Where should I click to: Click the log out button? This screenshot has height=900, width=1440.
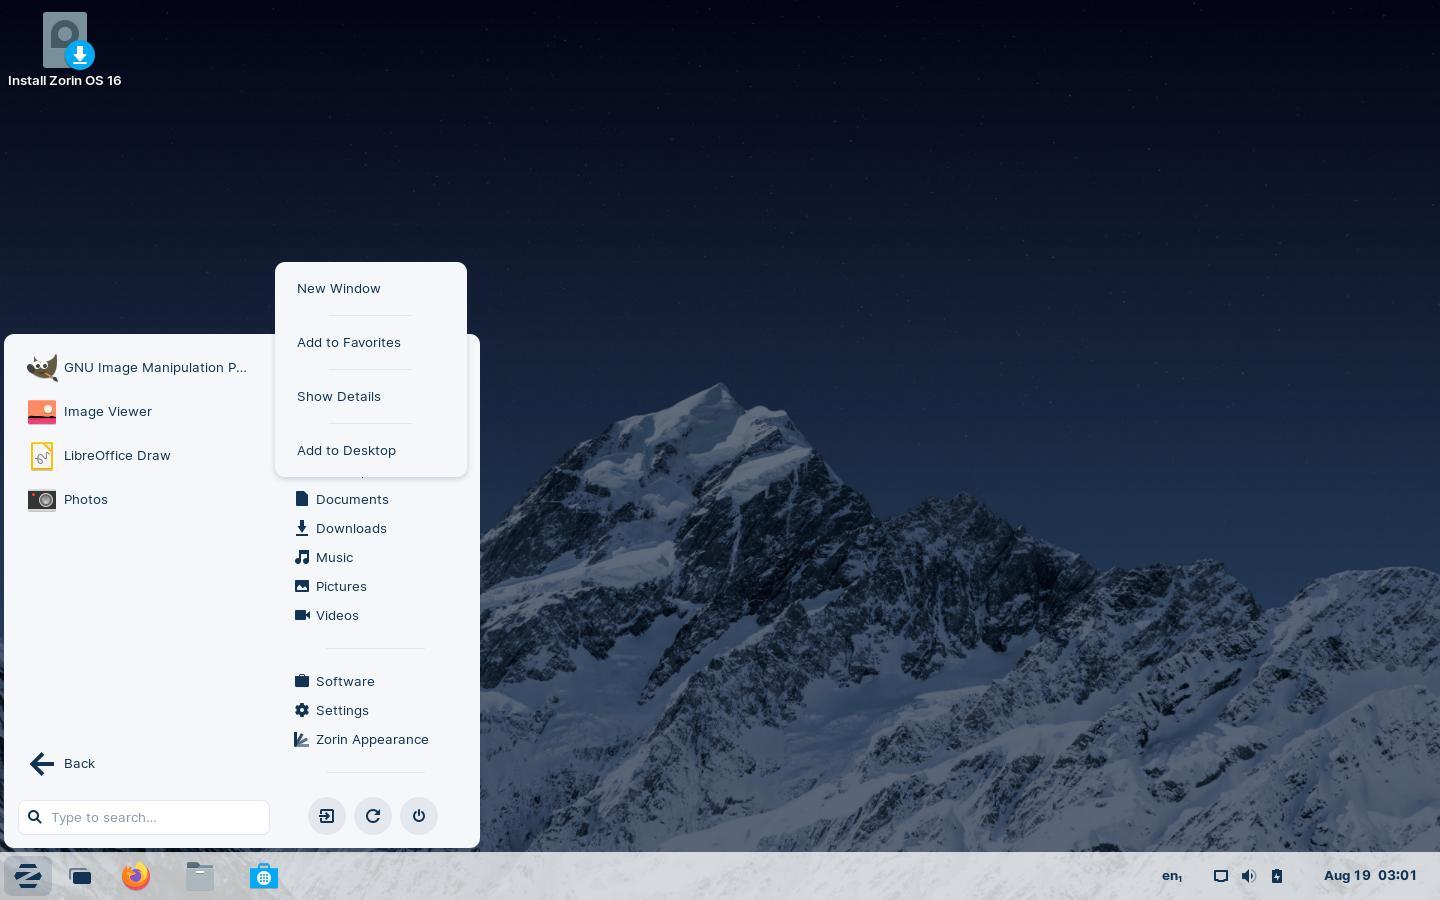[x=327, y=816]
